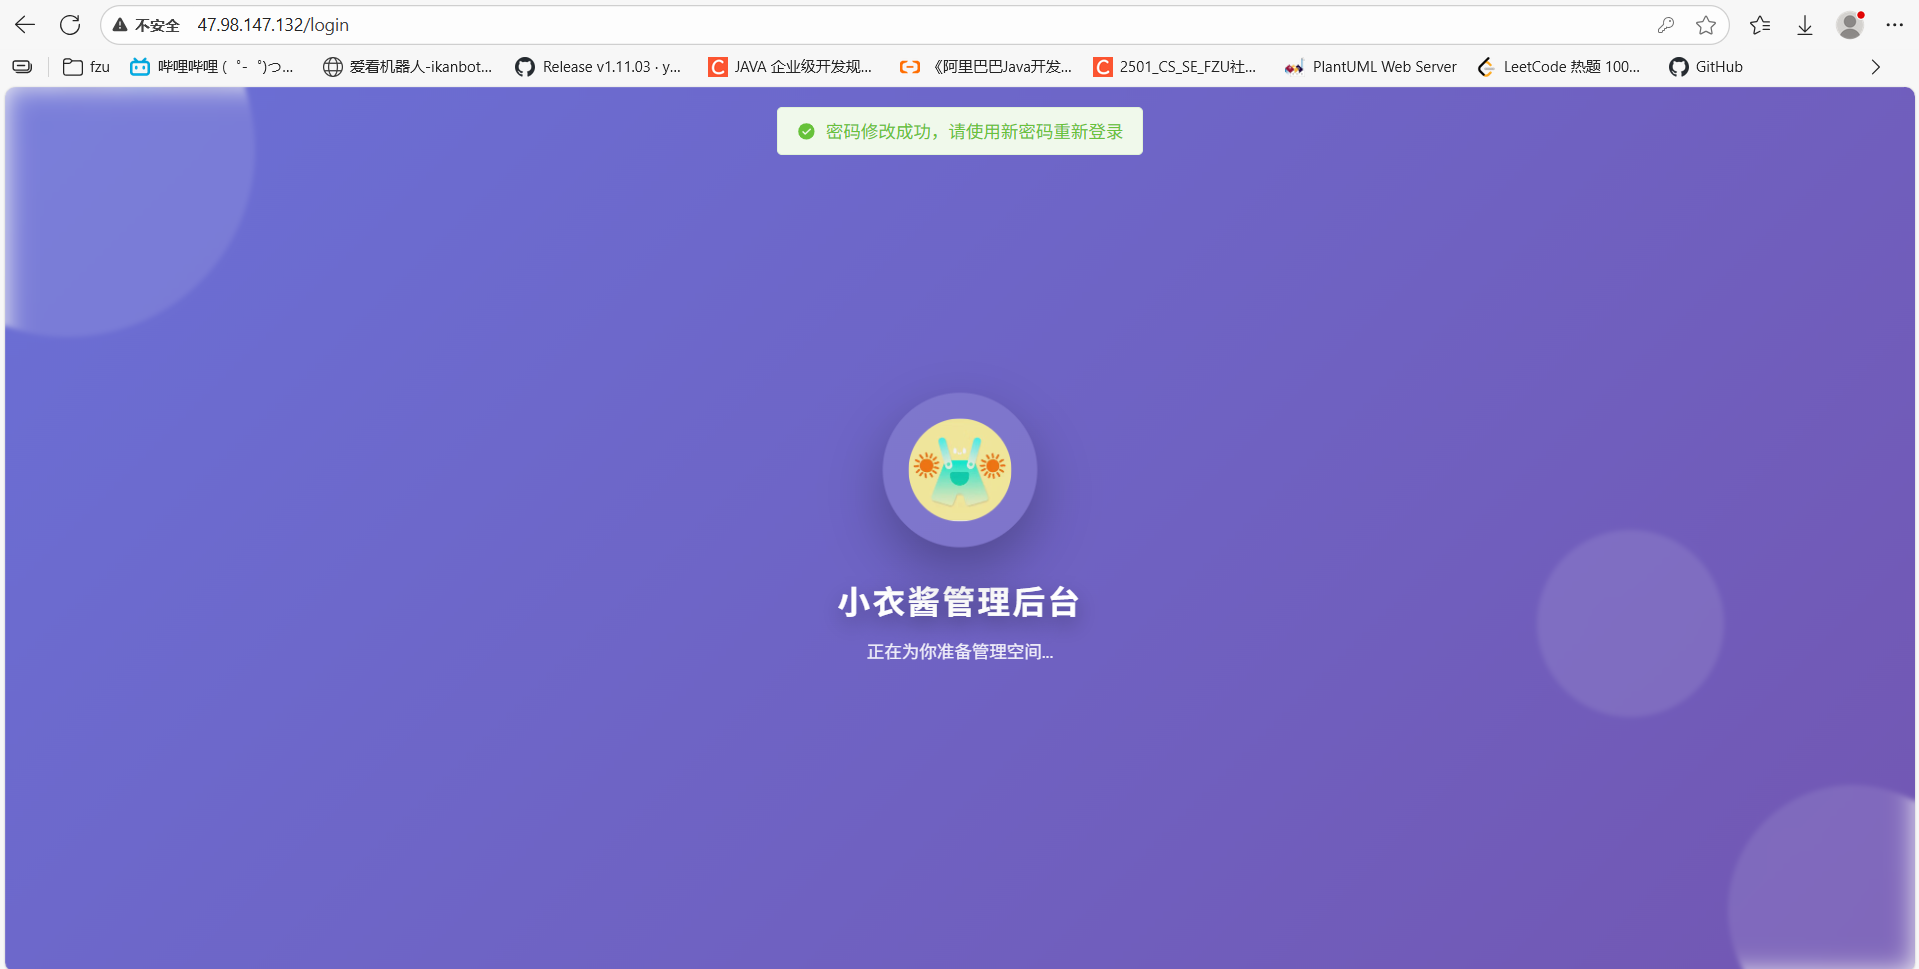Open the user profile avatar
This screenshot has width=1919, height=969.
point(1850,25)
